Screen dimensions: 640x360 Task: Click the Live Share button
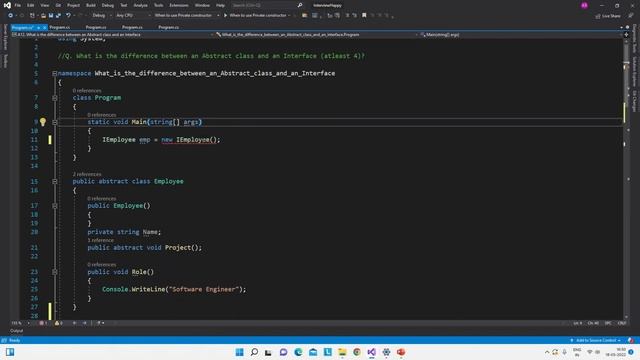coord(608,16)
